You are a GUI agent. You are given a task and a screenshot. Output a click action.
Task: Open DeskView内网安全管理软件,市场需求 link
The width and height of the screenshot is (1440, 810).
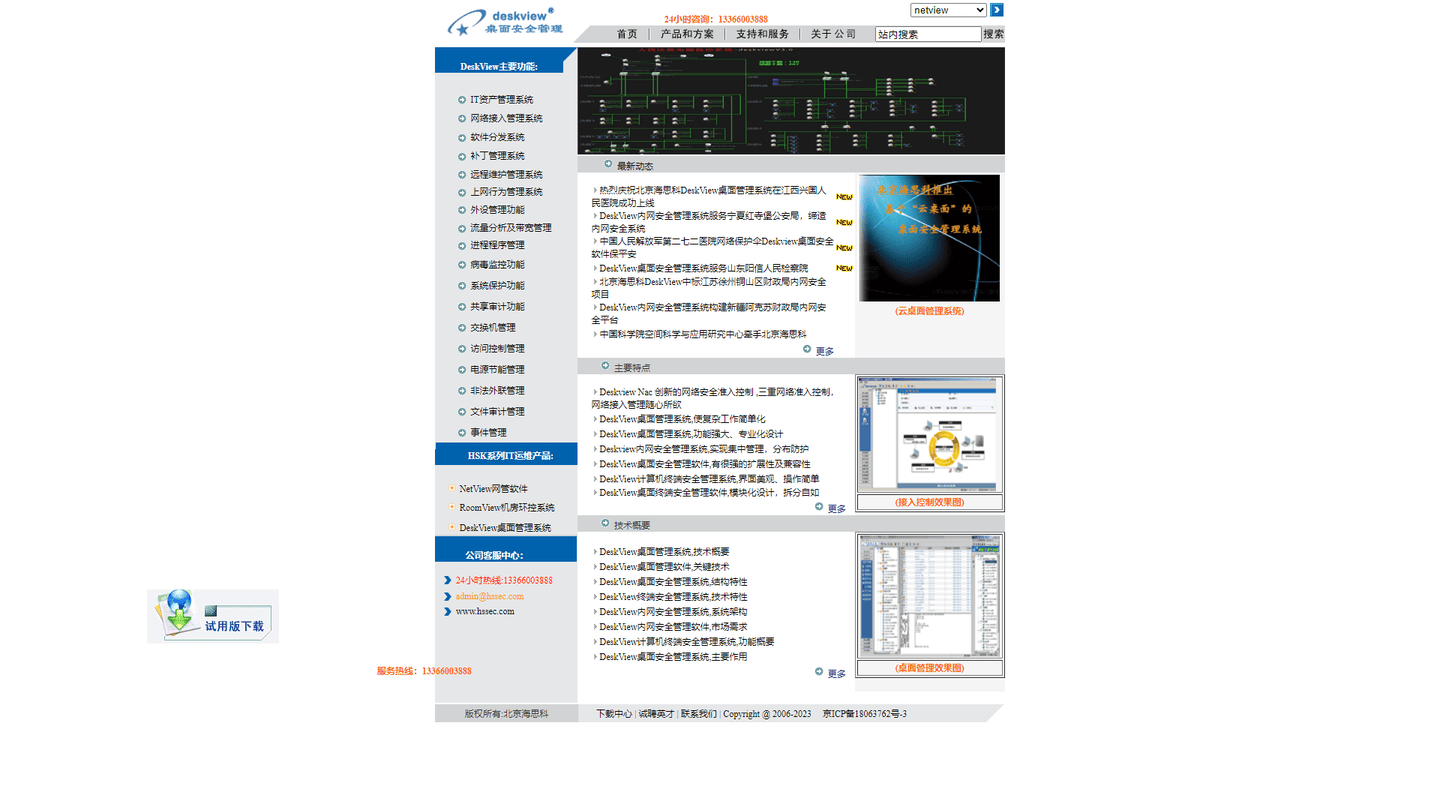click(x=673, y=627)
